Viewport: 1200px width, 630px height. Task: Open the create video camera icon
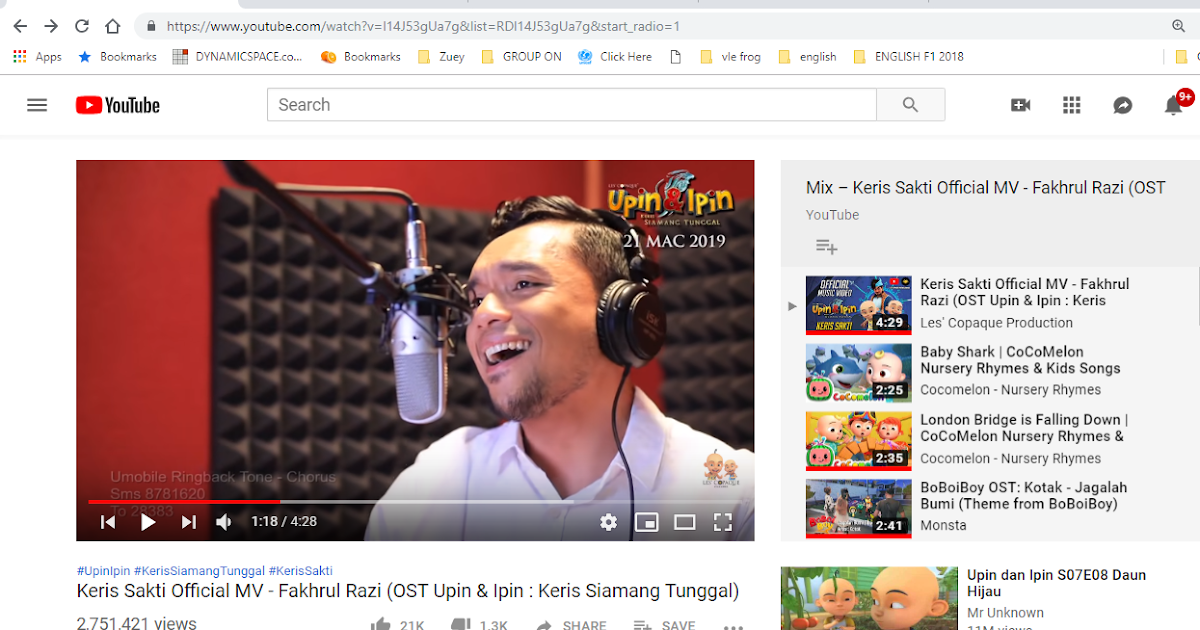[1021, 105]
